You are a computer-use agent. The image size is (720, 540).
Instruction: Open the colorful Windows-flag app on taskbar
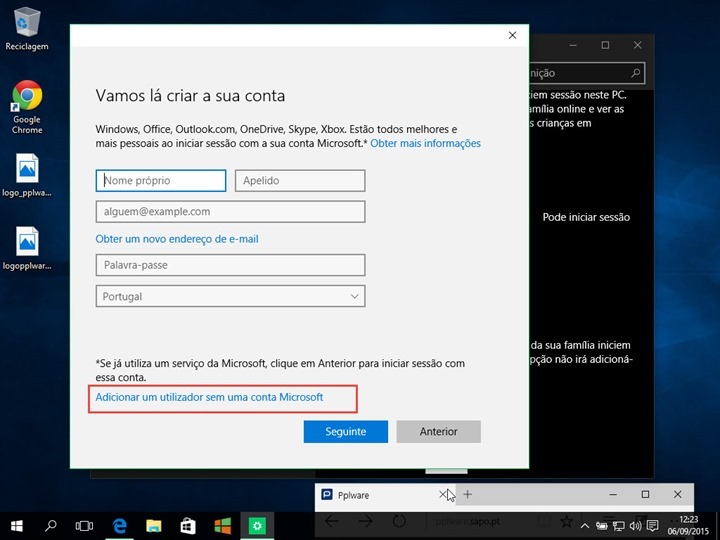click(223, 526)
